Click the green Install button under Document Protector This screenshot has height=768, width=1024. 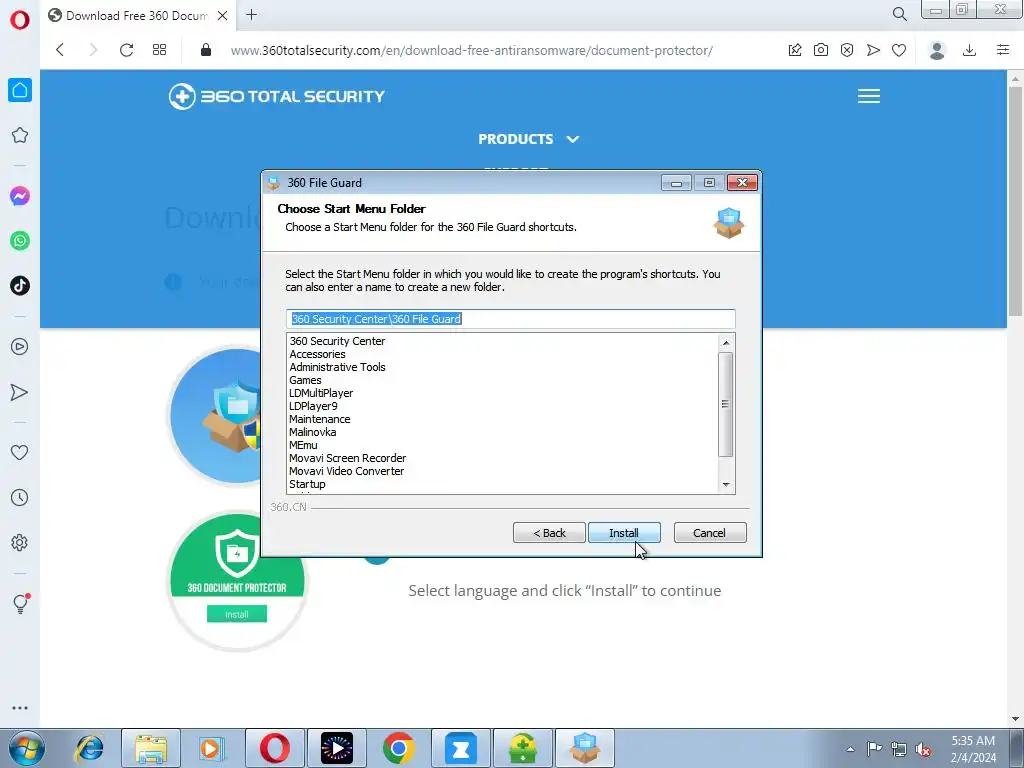point(236,614)
